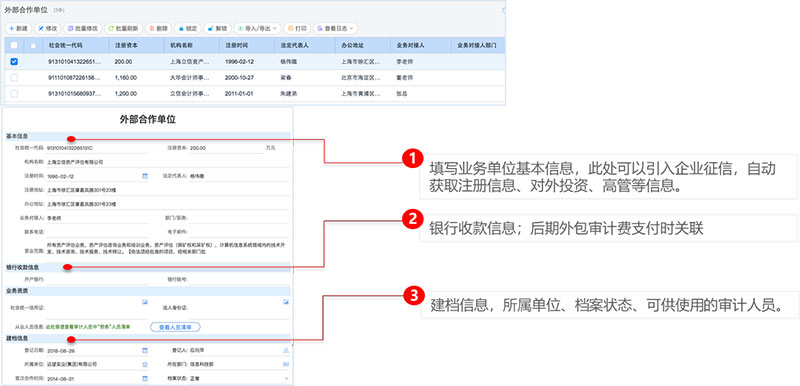
Task: Click the 上海市徐汇区… address cell in table
Action: [x=361, y=62]
